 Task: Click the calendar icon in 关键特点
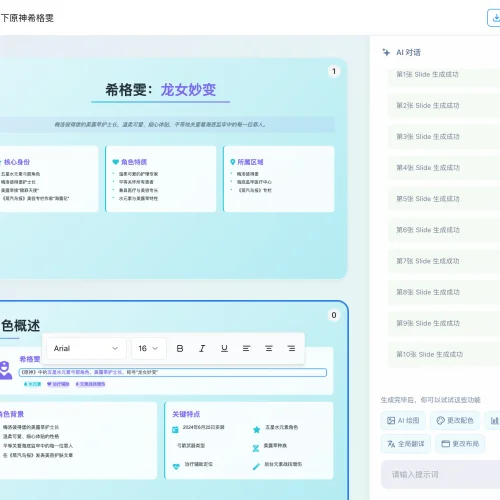(x=175, y=430)
